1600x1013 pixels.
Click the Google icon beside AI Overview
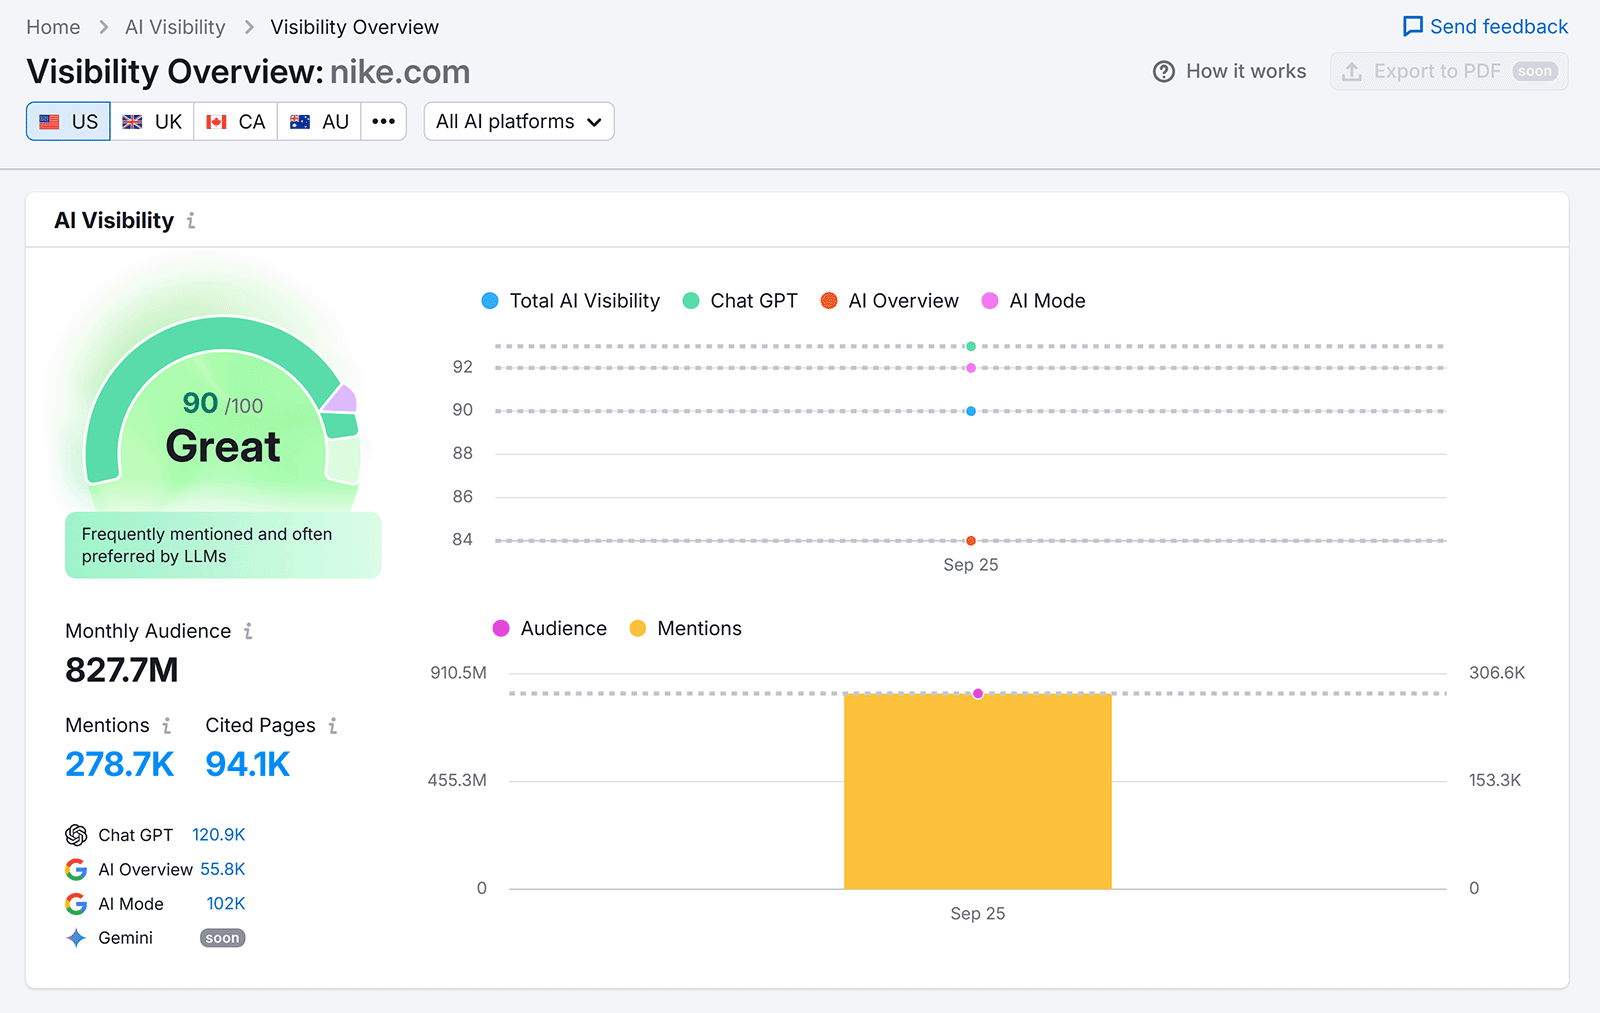[x=76, y=869]
